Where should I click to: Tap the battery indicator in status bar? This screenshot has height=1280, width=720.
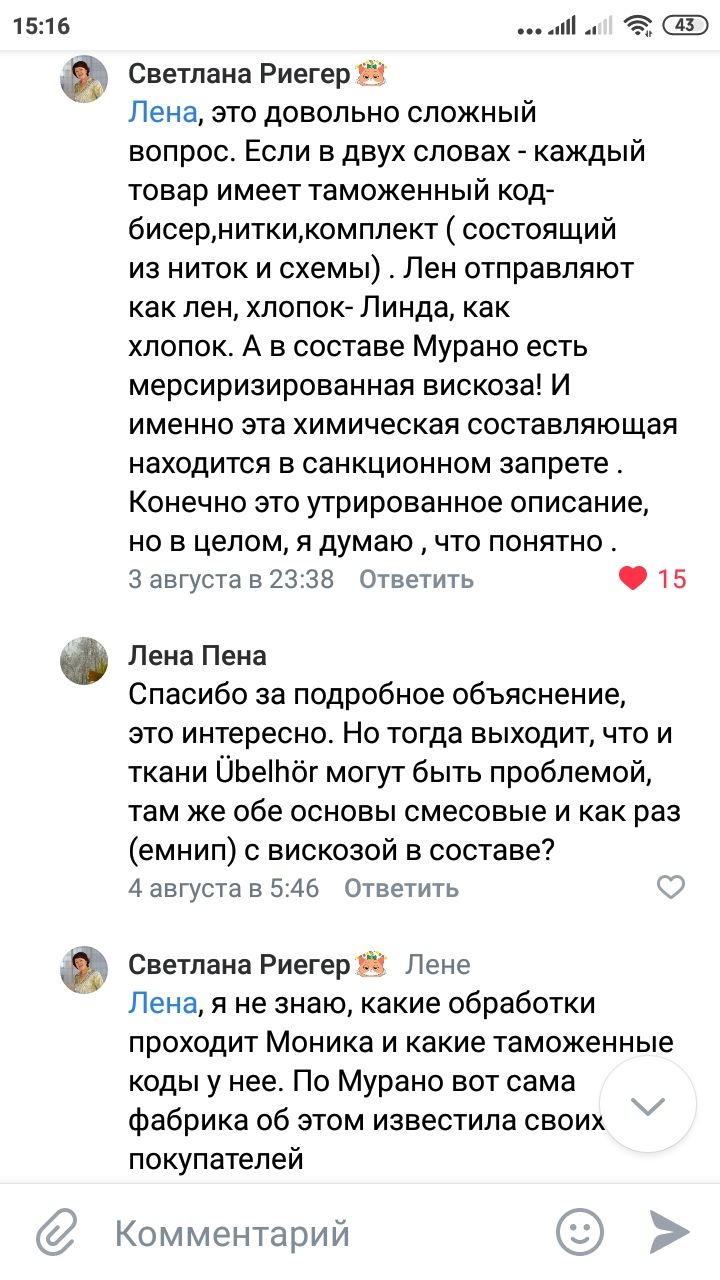pyautogui.click(x=683, y=26)
